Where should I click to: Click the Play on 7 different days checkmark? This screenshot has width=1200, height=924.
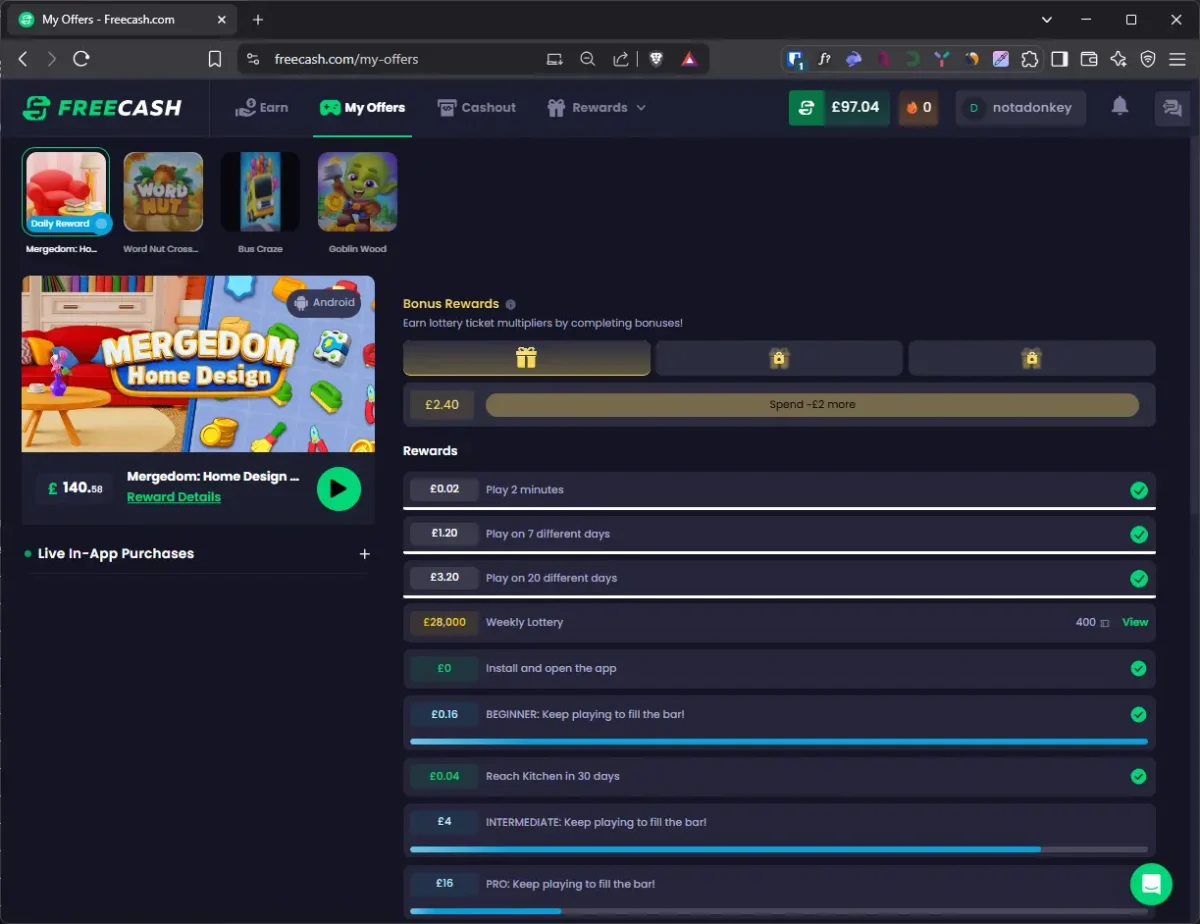point(1138,534)
